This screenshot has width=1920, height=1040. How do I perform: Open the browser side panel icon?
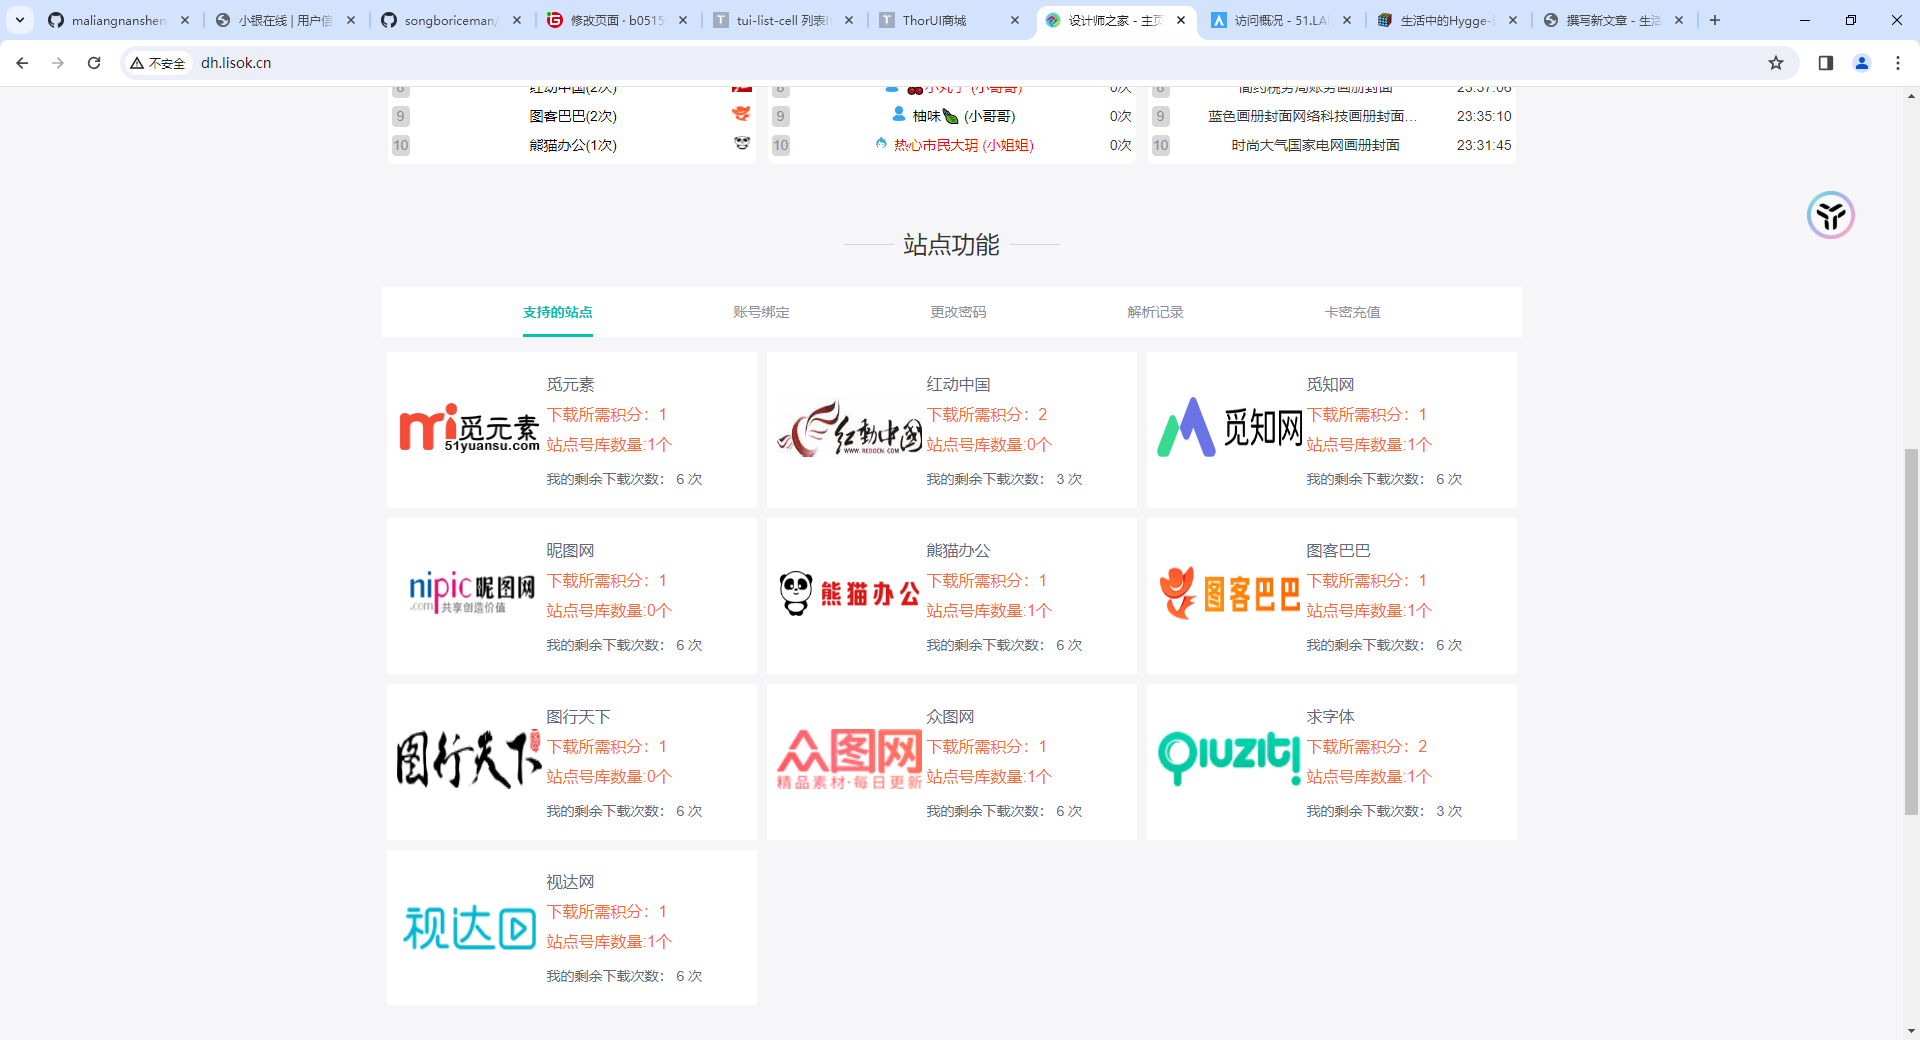coord(1826,63)
